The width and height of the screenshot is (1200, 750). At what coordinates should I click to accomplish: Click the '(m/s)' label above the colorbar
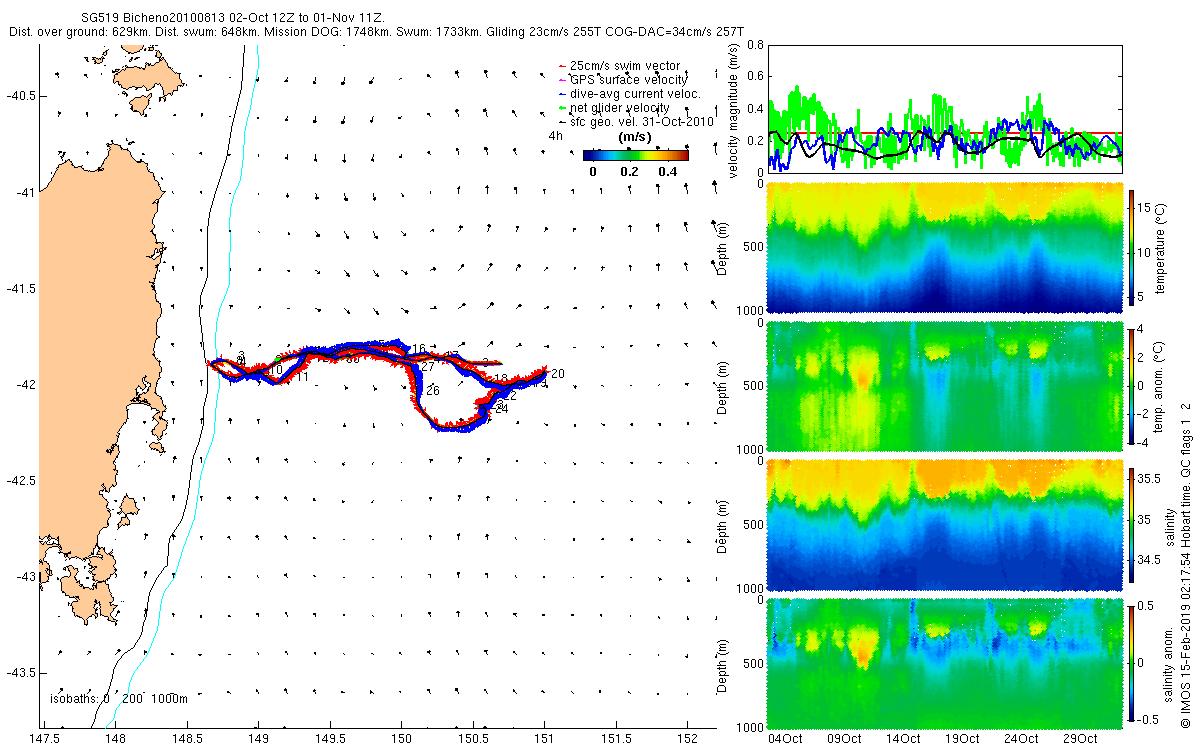pos(636,137)
